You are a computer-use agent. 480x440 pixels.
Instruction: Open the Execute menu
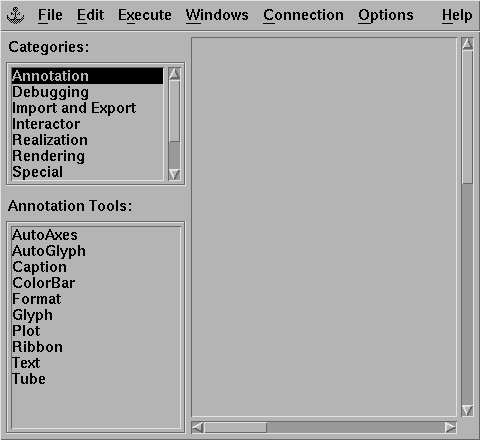tap(145, 15)
